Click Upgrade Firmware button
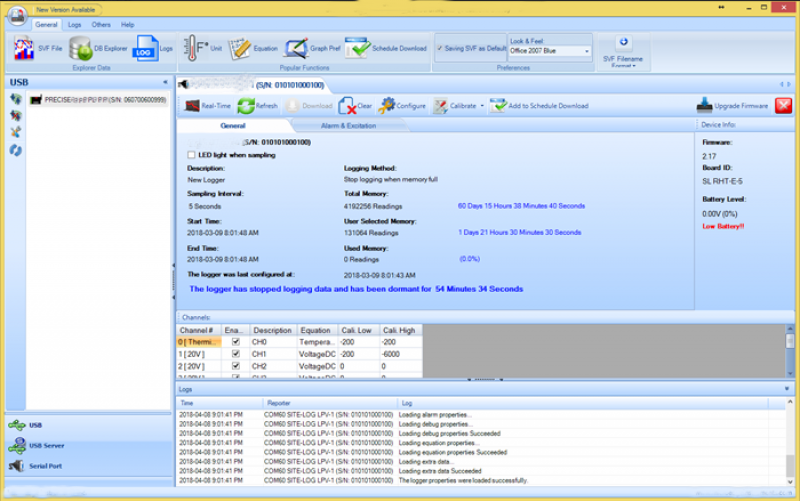The height and width of the screenshot is (501, 800). pos(733,105)
